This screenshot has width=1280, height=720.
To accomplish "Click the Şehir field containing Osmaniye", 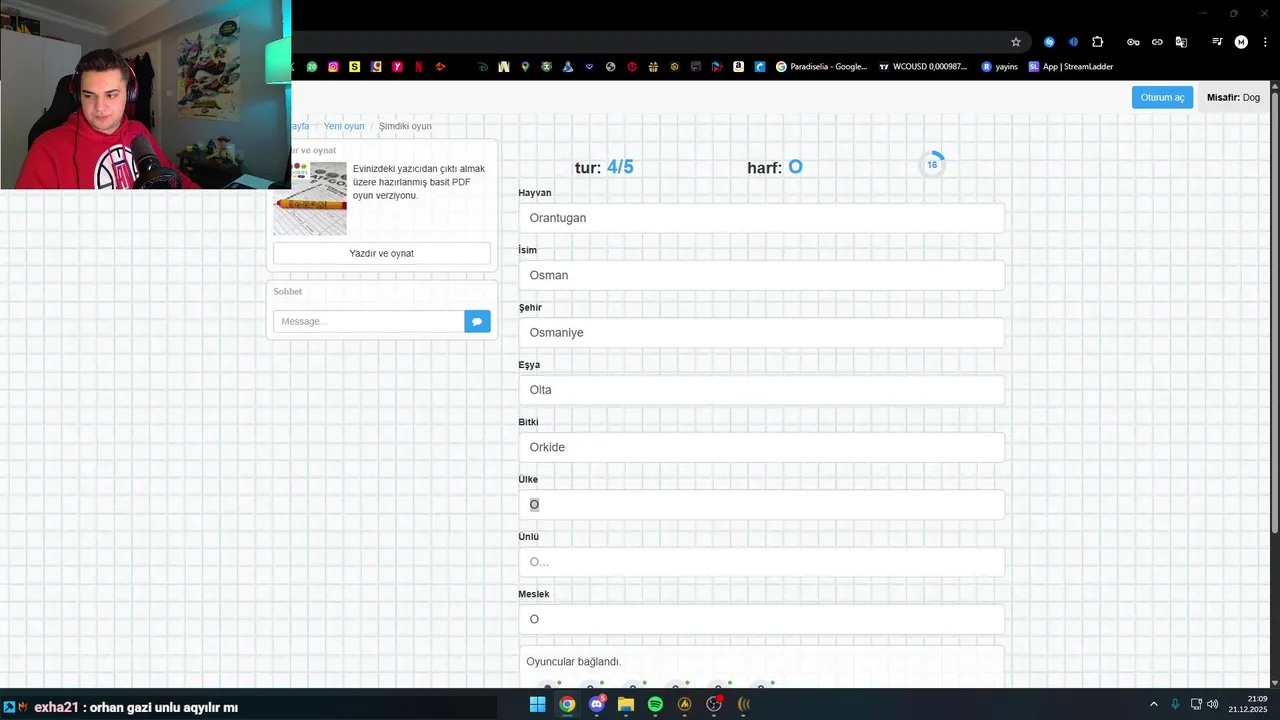I will click(761, 332).
